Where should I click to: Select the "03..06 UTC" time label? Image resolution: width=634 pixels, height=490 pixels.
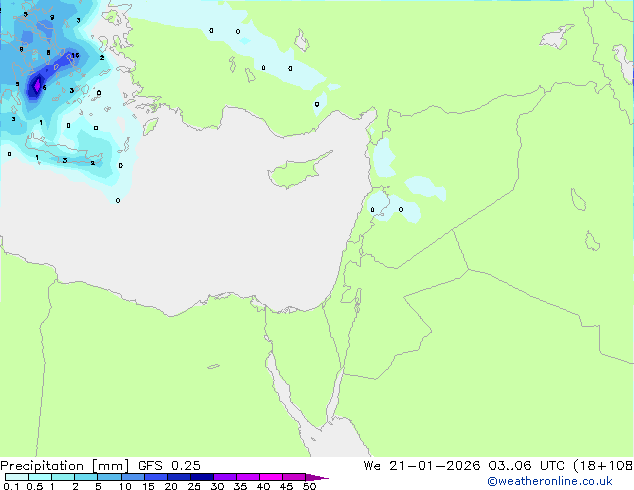(x=526, y=466)
